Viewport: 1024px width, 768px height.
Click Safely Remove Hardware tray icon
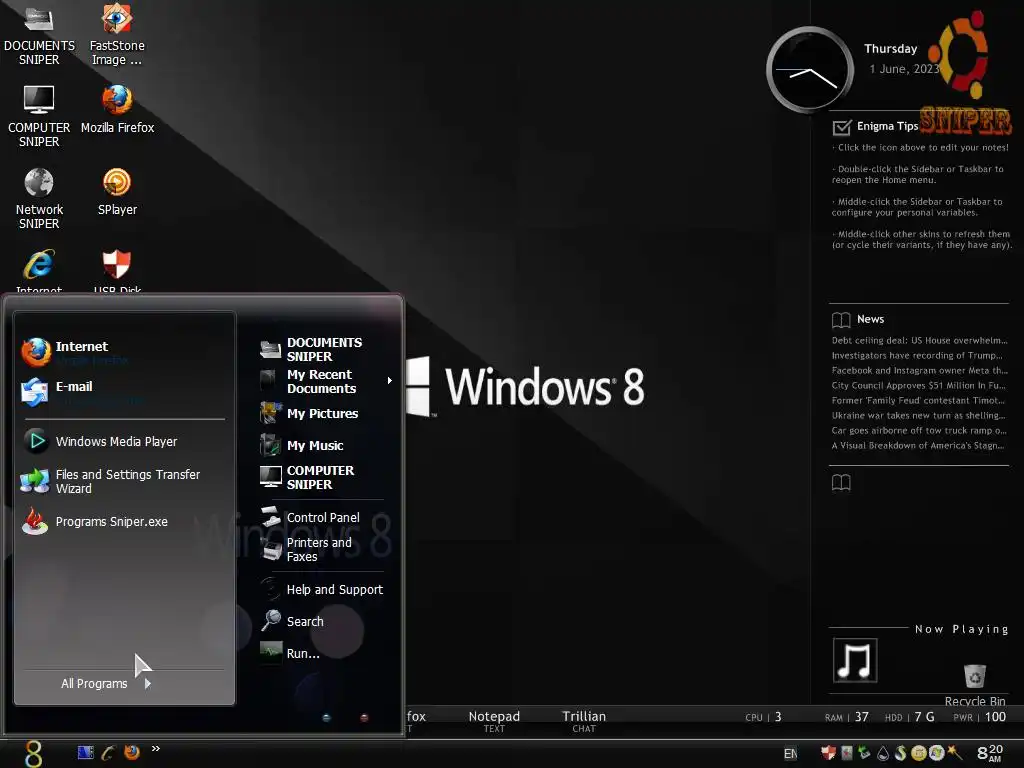click(x=864, y=753)
